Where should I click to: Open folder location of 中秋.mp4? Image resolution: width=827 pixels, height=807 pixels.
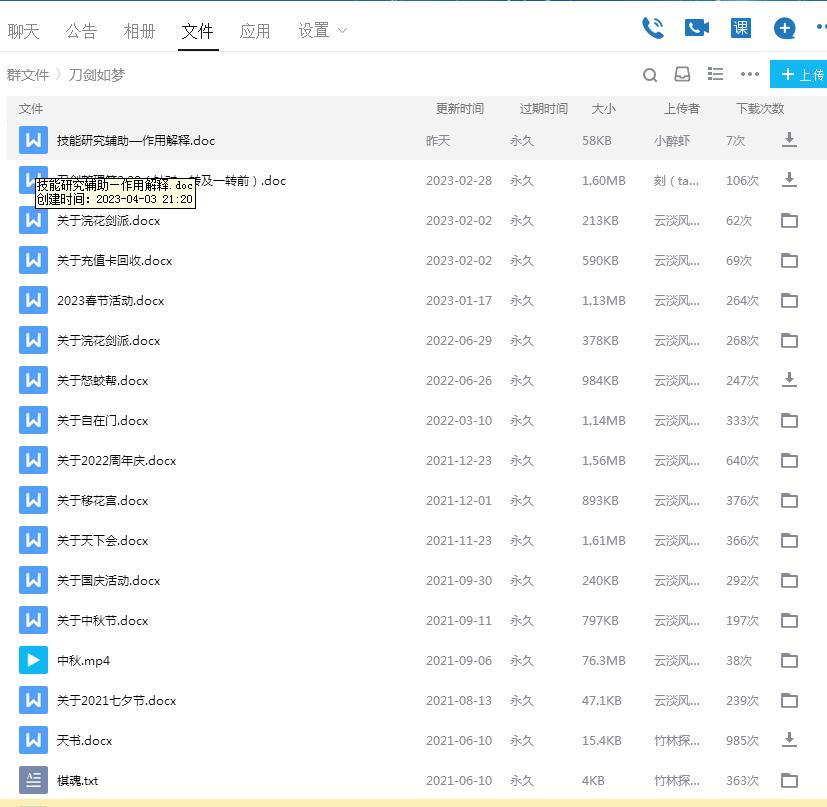789,660
